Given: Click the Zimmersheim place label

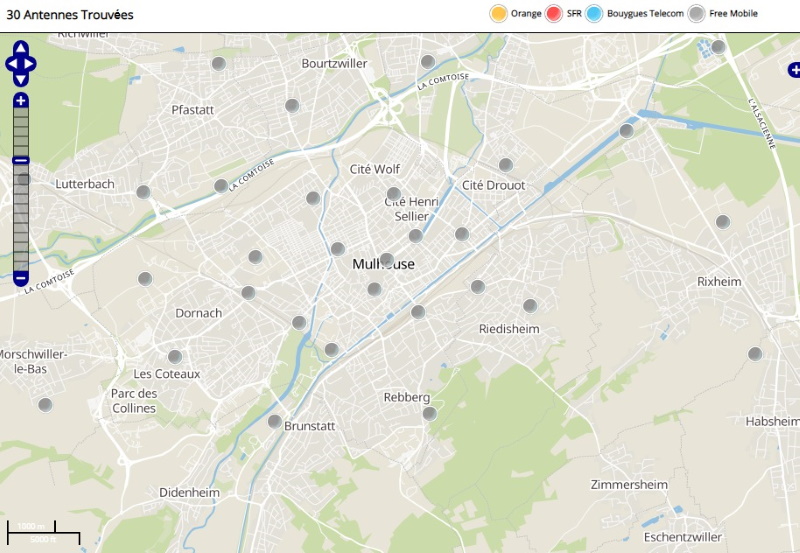Looking at the screenshot, I should [629, 485].
